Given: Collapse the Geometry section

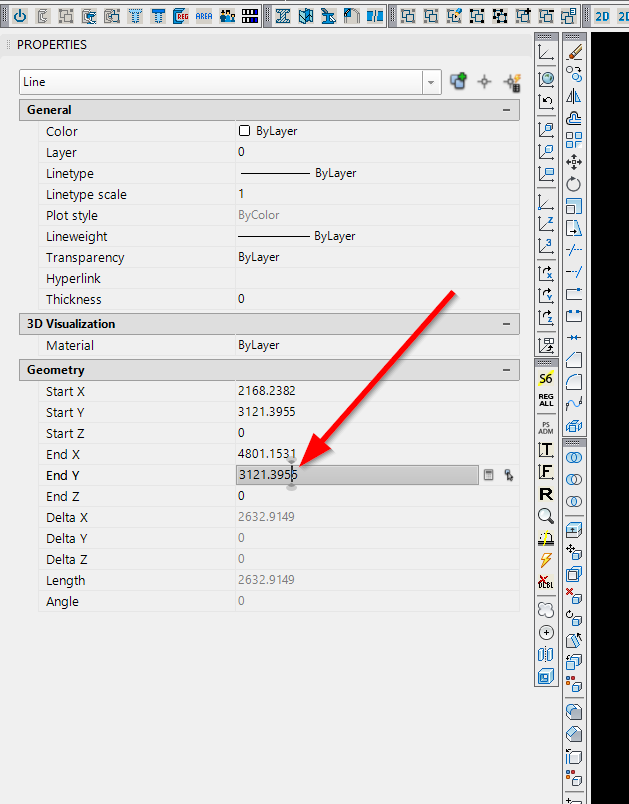Looking at the screenshot, I should tap(506, 370).
